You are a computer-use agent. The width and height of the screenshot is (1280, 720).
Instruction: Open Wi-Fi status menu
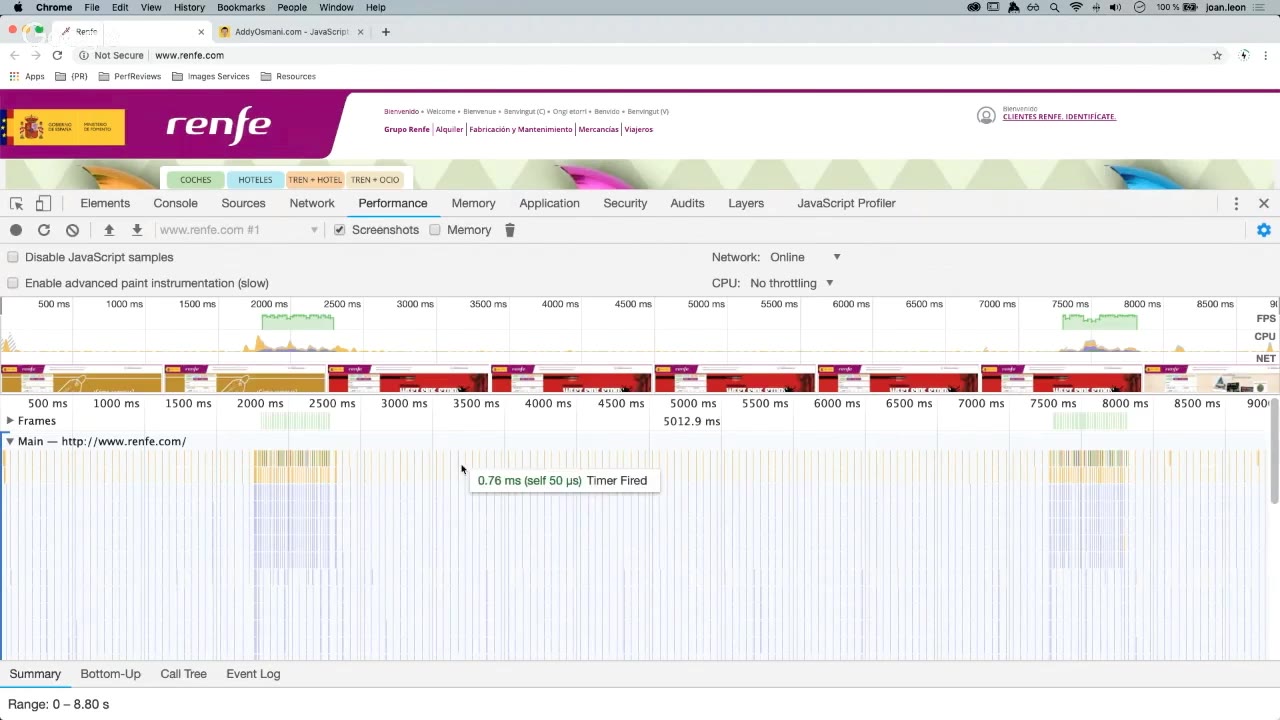1076,7
